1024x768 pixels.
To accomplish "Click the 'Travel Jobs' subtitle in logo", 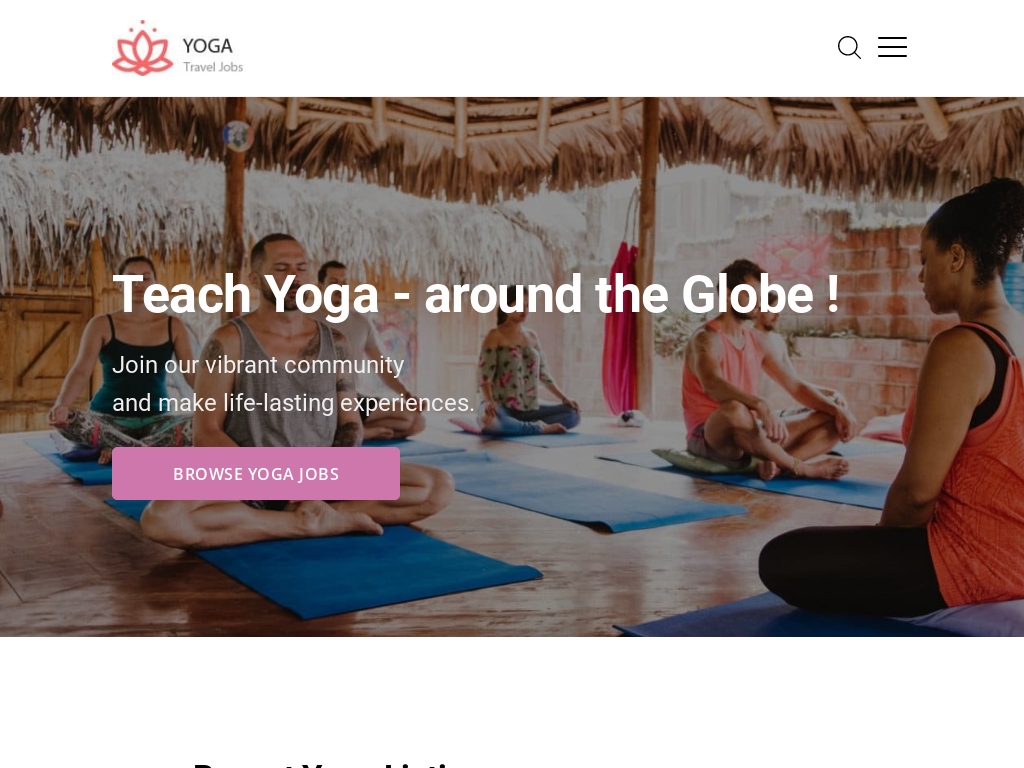I will (213, 67).
